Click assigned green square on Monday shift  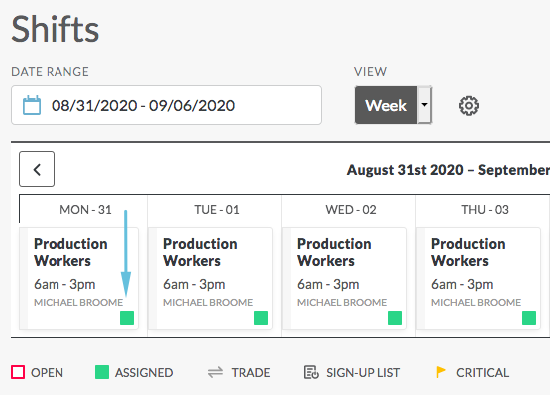127,318
